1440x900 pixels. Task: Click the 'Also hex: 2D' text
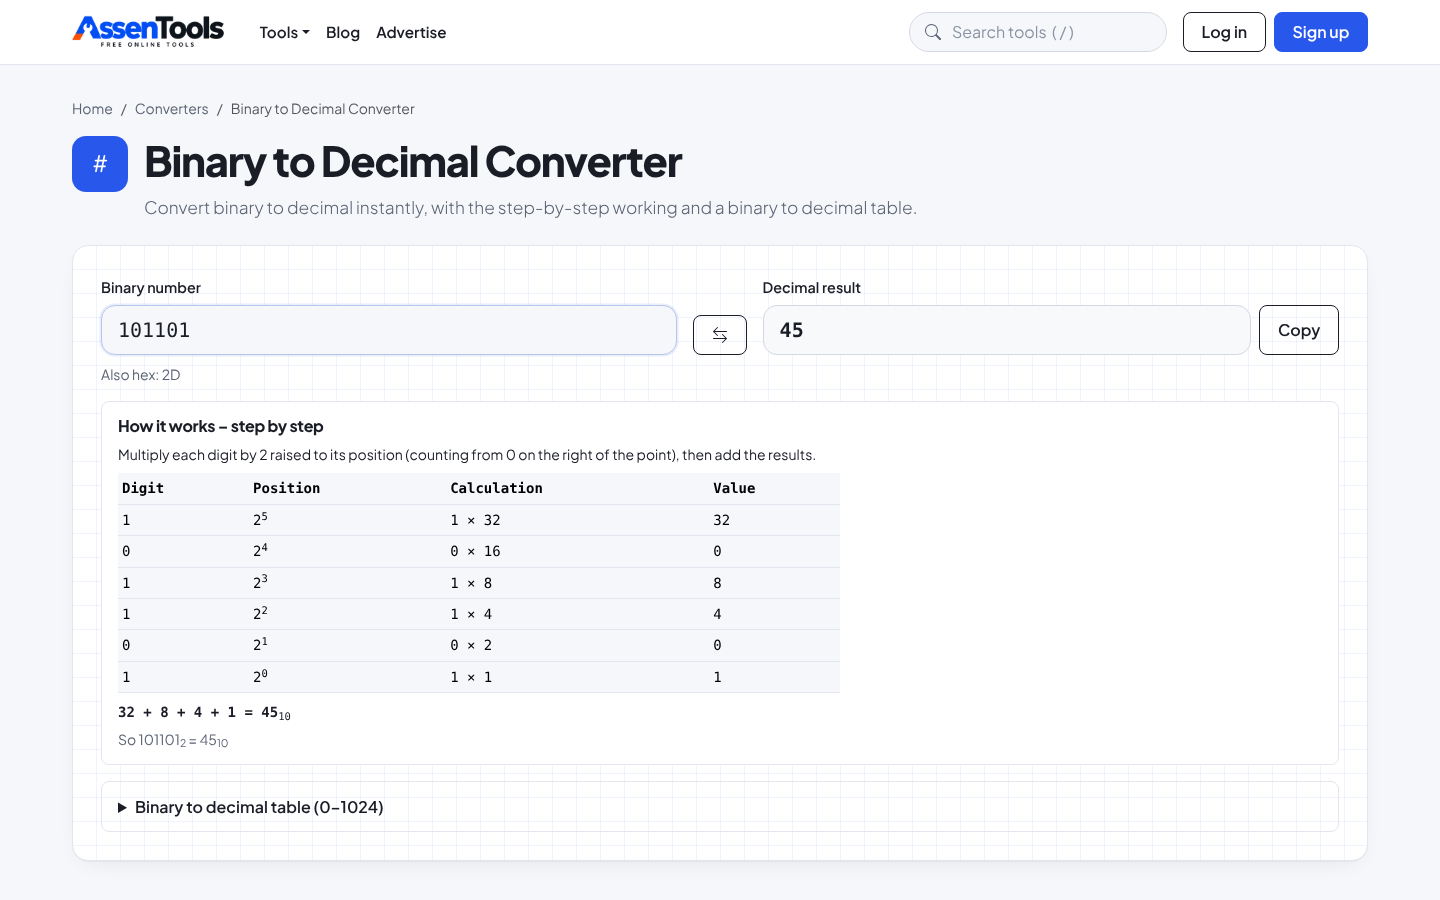(x=141, y=375)
